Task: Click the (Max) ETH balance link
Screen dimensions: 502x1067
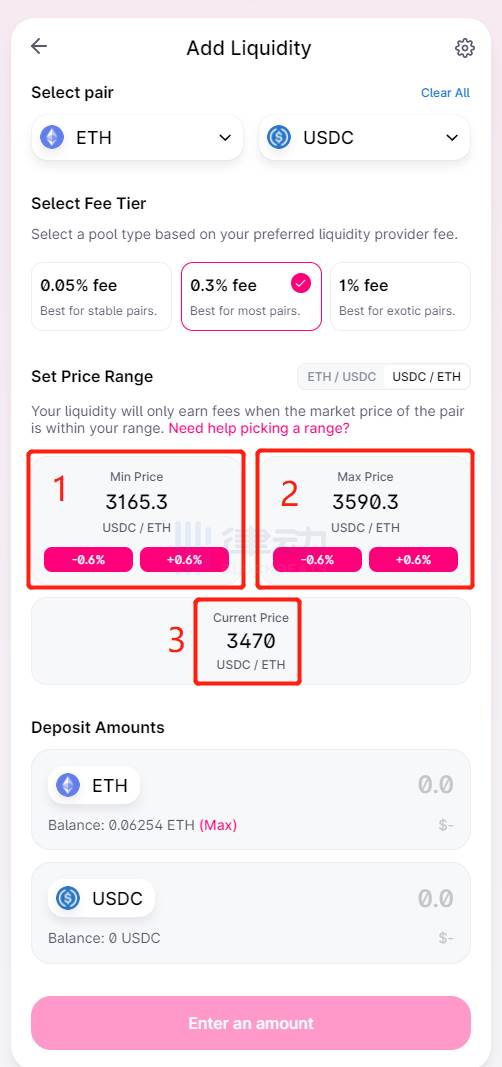Action: pyautogui.click(x=218, y=825)
